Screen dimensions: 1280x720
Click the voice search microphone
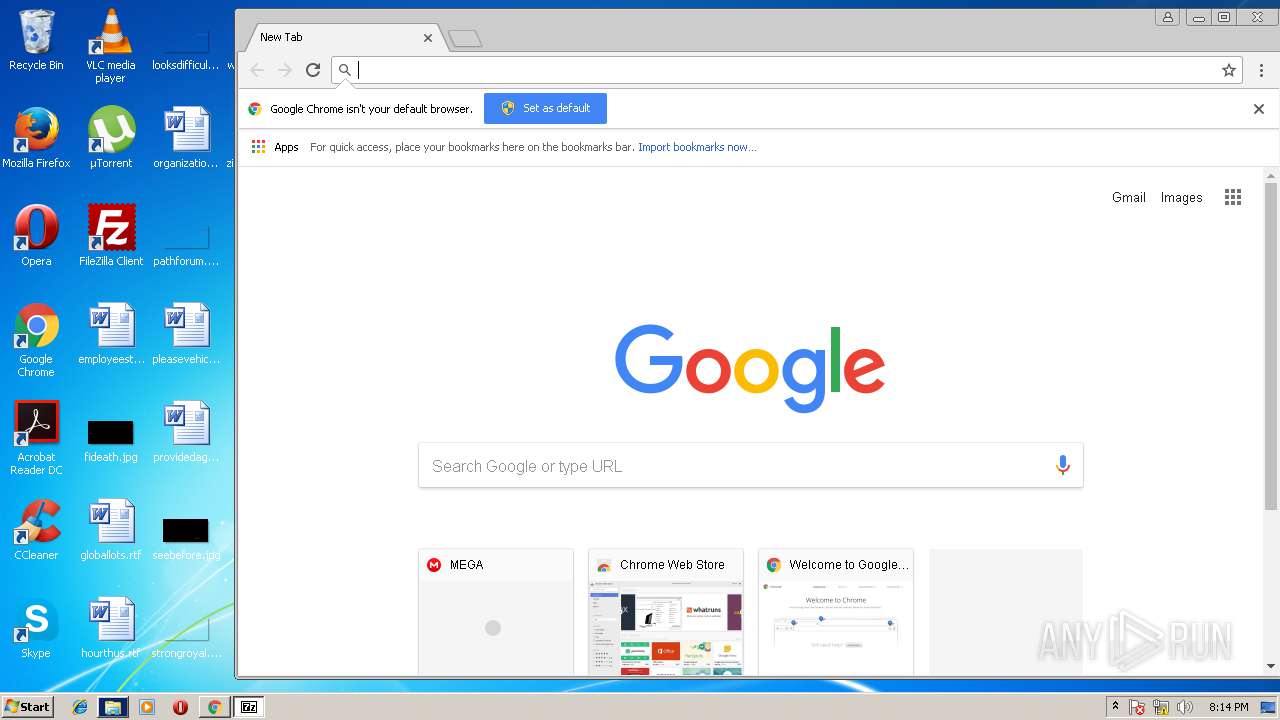pos(1062,465)
